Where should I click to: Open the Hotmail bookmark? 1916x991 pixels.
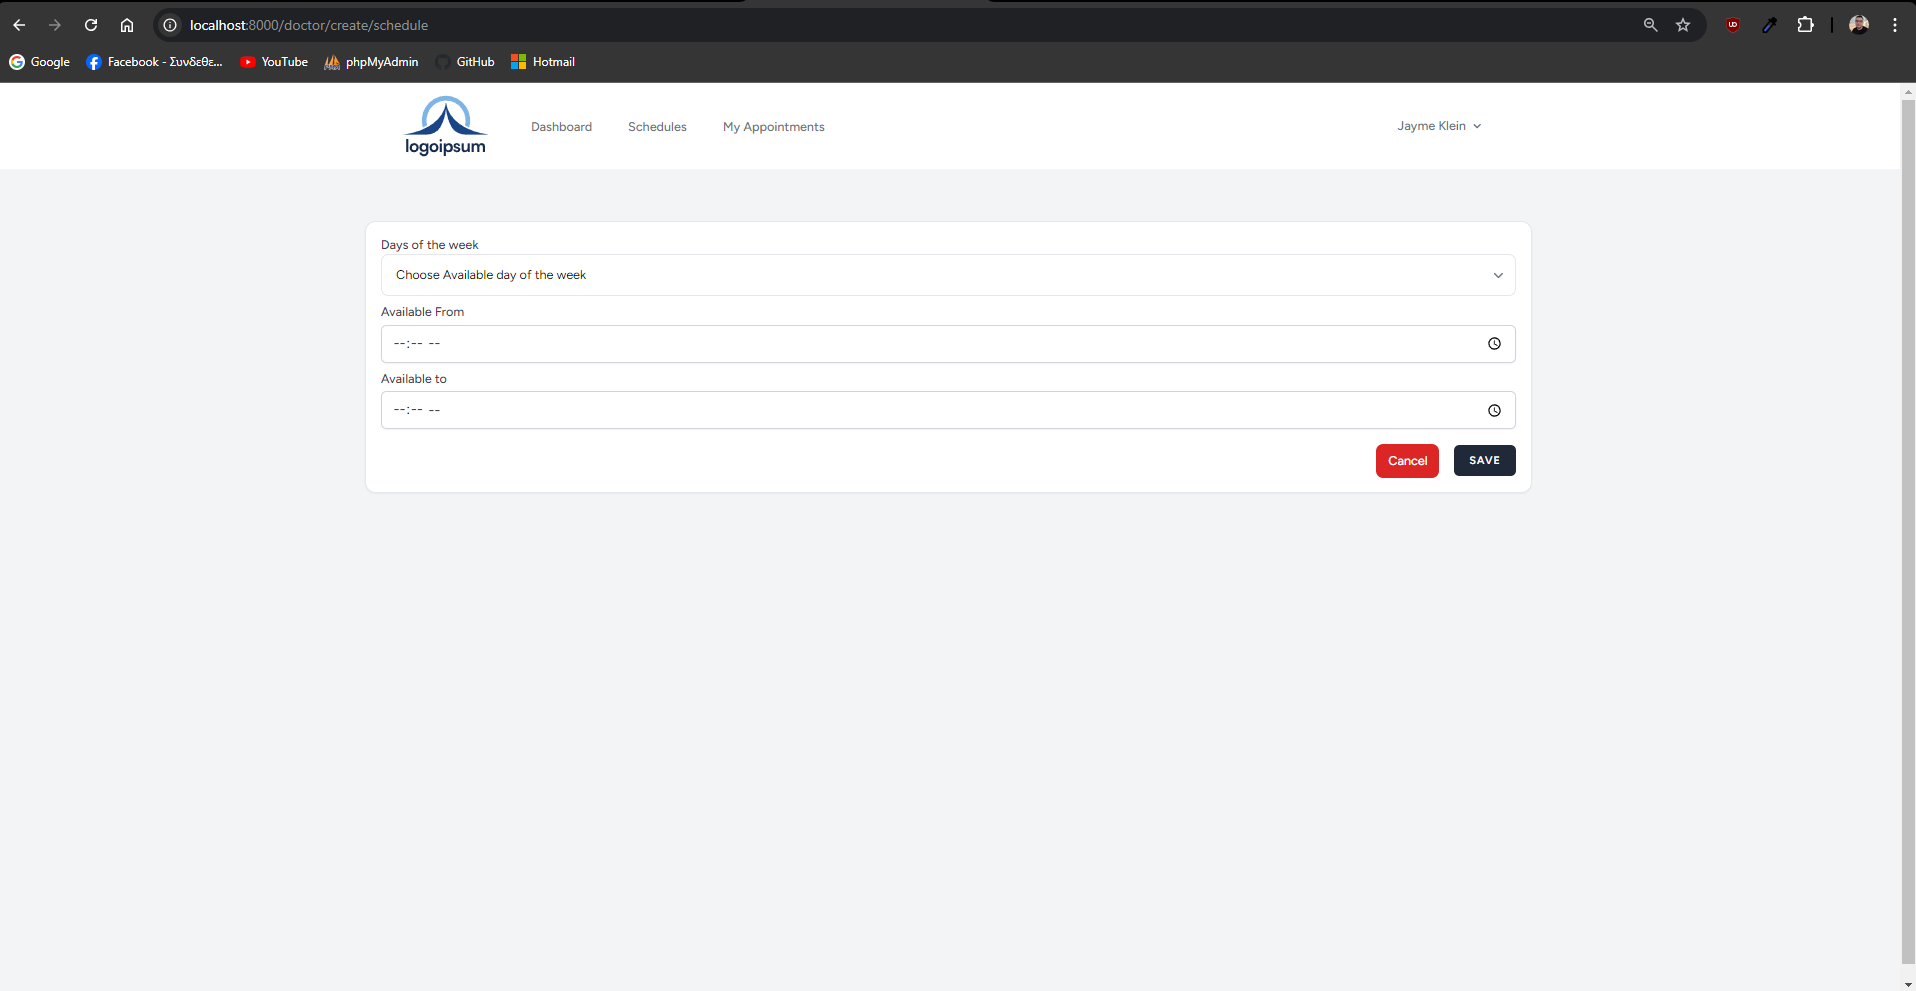coord(543,62)
